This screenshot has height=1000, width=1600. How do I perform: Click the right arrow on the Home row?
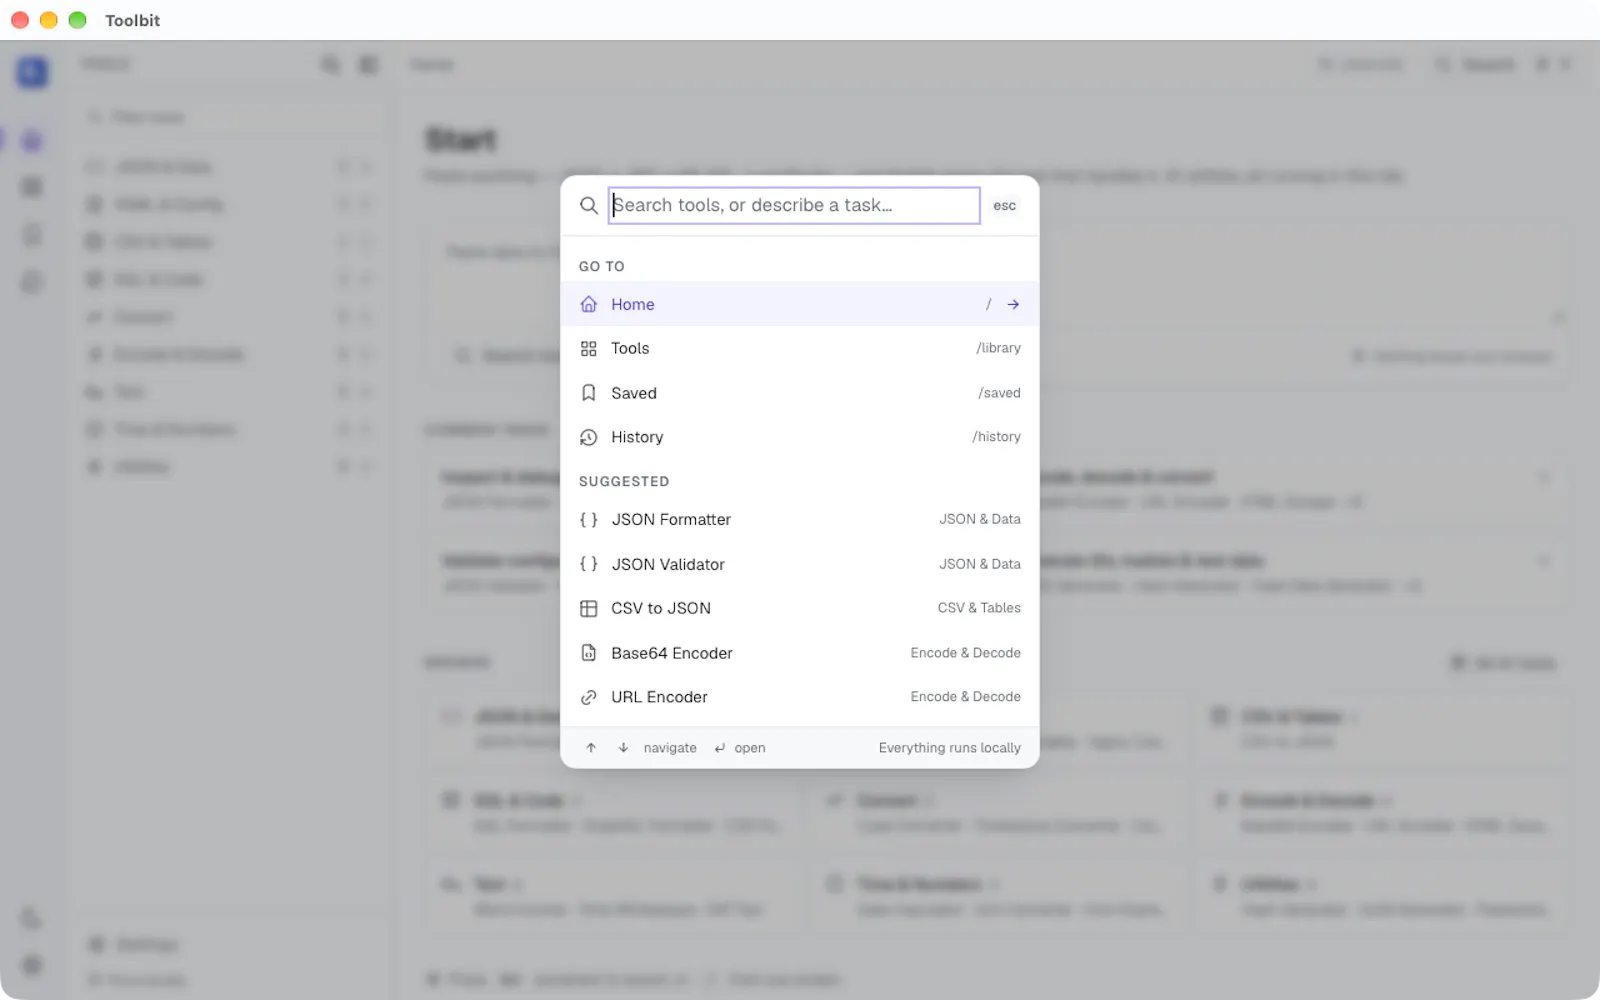(x=1013, y=304)
